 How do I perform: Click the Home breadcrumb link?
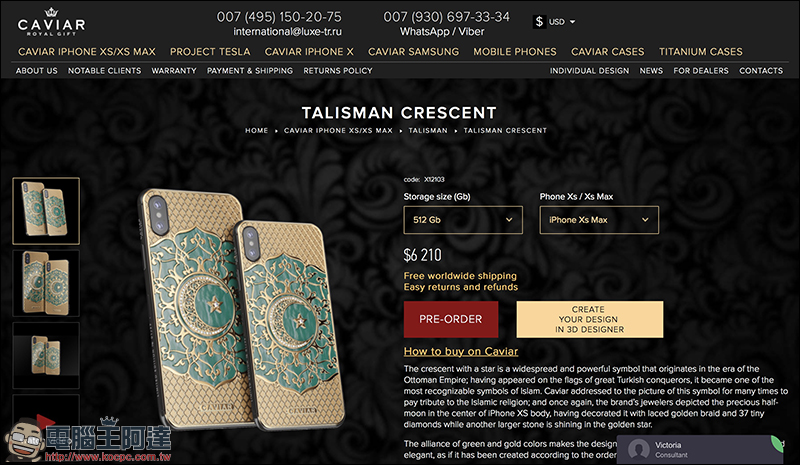(x=256, y=131)
